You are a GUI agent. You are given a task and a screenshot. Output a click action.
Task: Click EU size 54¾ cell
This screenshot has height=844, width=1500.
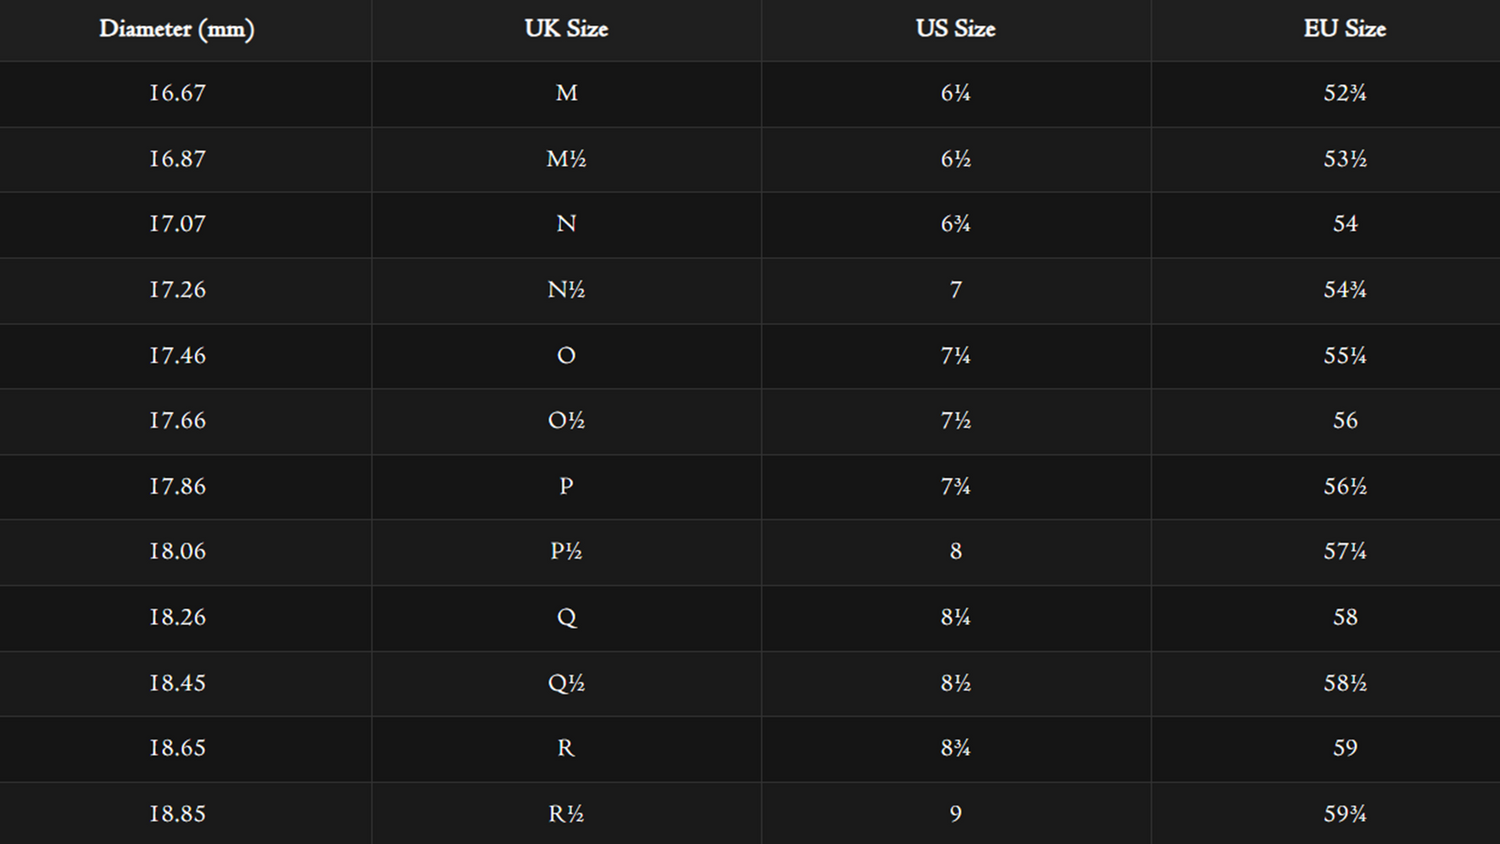(x=1344, y=290)
